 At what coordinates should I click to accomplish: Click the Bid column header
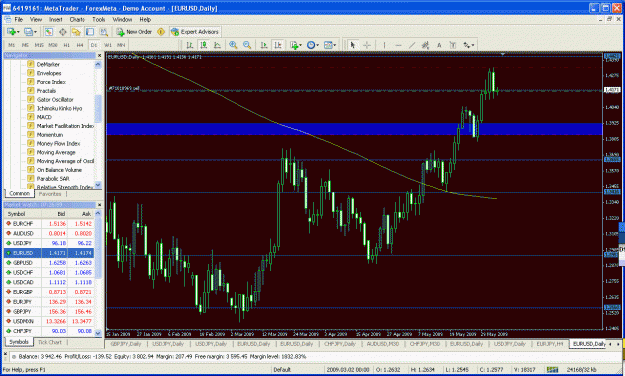[x=55, y=214]
